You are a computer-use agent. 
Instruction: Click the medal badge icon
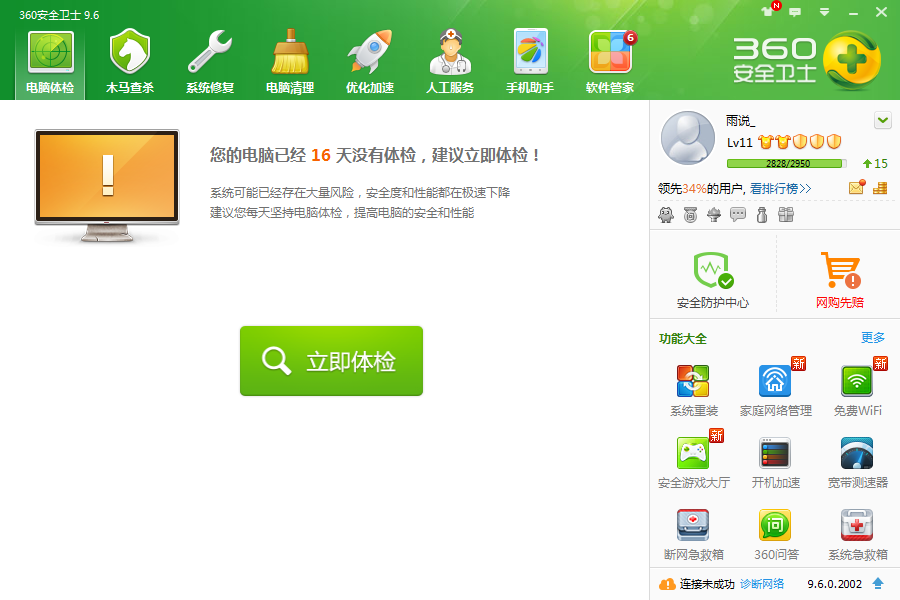click(x=690, y=215)
